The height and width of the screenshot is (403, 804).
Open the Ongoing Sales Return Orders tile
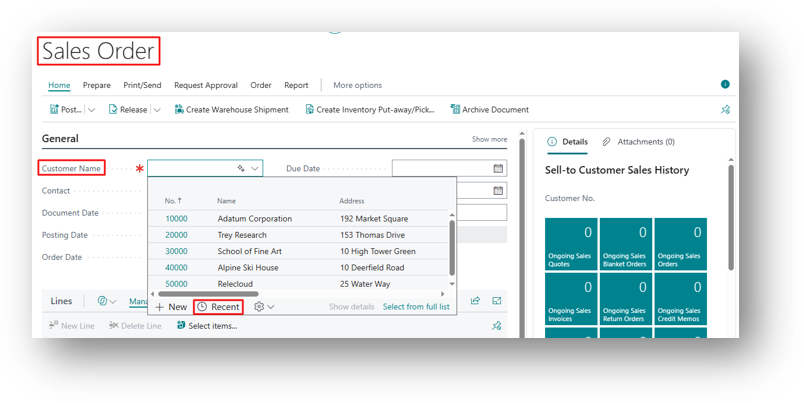(x=626, y=299)
